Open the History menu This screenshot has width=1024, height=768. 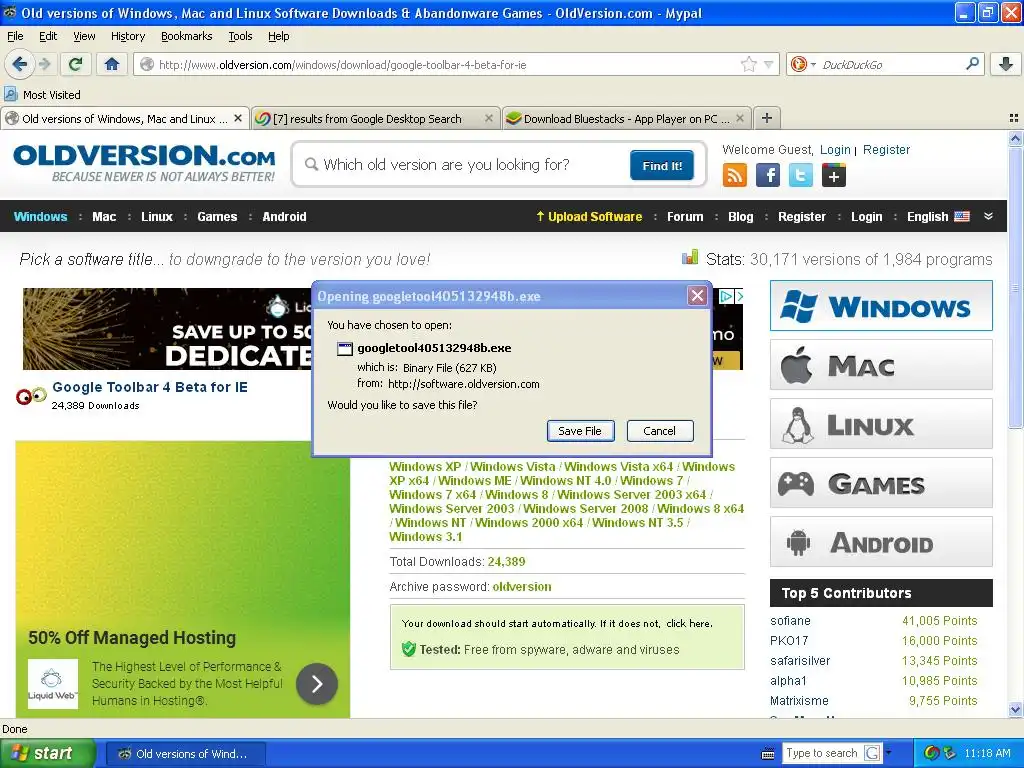pos(127,36)
